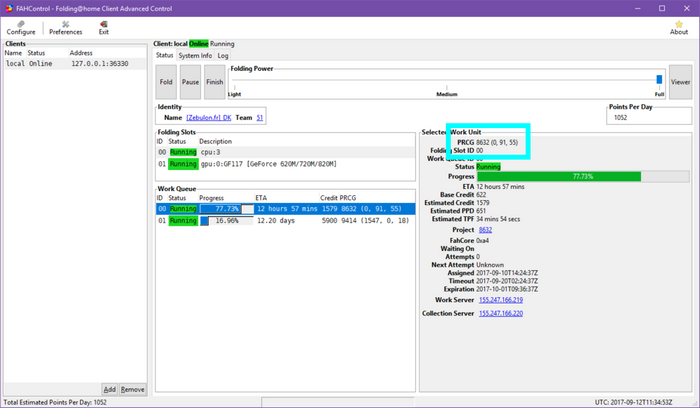The height and width of the screenshot is (408, 700).
Task: Click the FahCore 0xa4 value
Action: 483,241
